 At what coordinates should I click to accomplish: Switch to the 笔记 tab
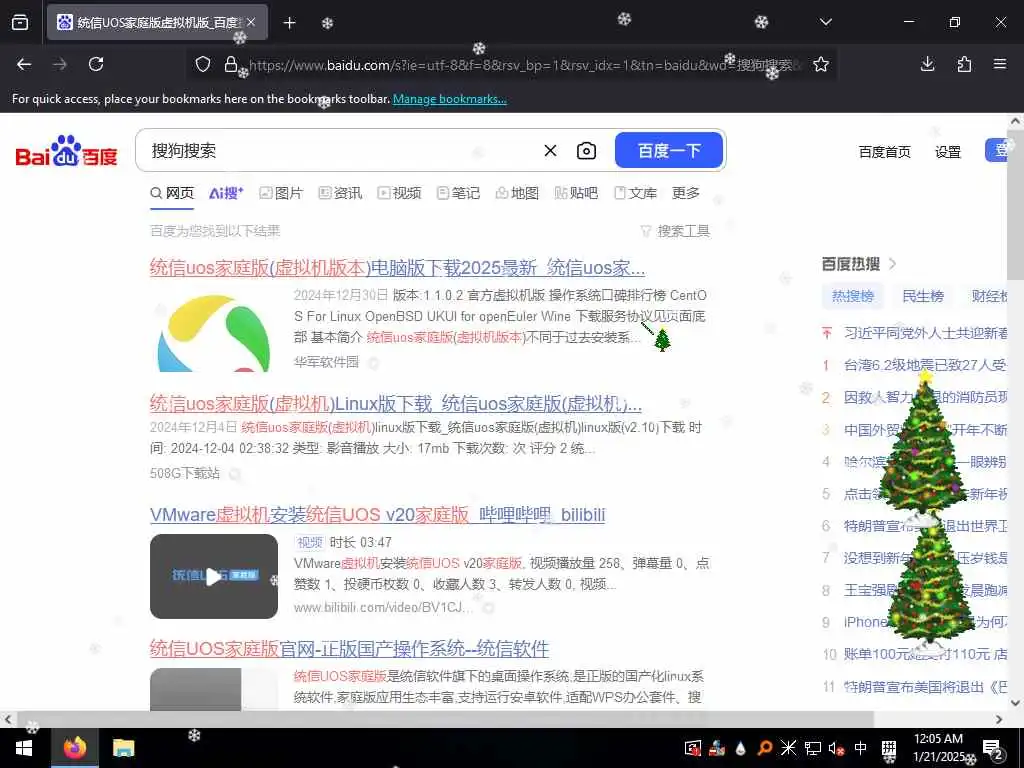pos(458,193)
